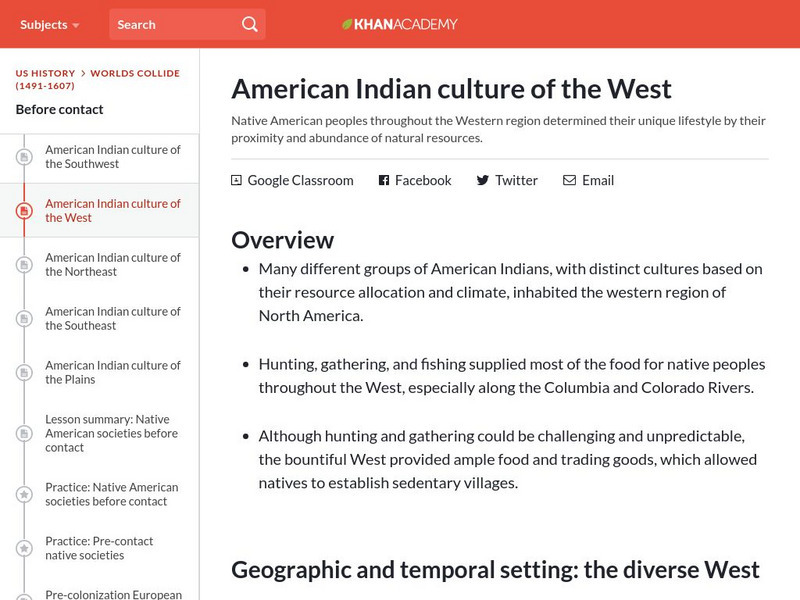Image resolution: width=800 pixels, height=600 pixels.
Task: Click star icon beside Pre-contact native societies practice
Action: click(24, 548)
